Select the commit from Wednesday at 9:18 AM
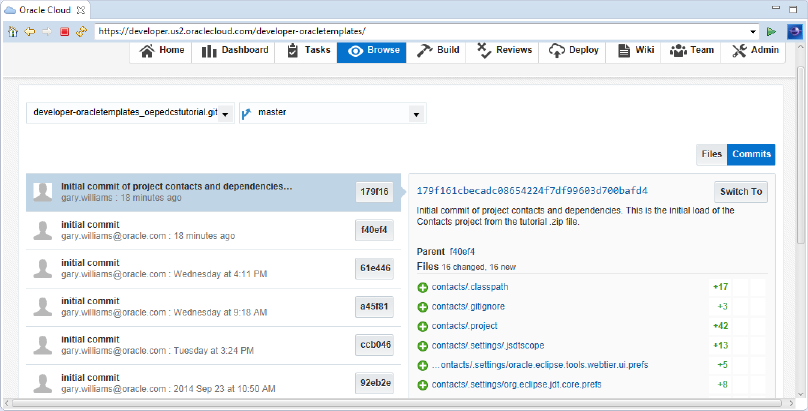Screen dimensions: 808x411 [213, 307]
